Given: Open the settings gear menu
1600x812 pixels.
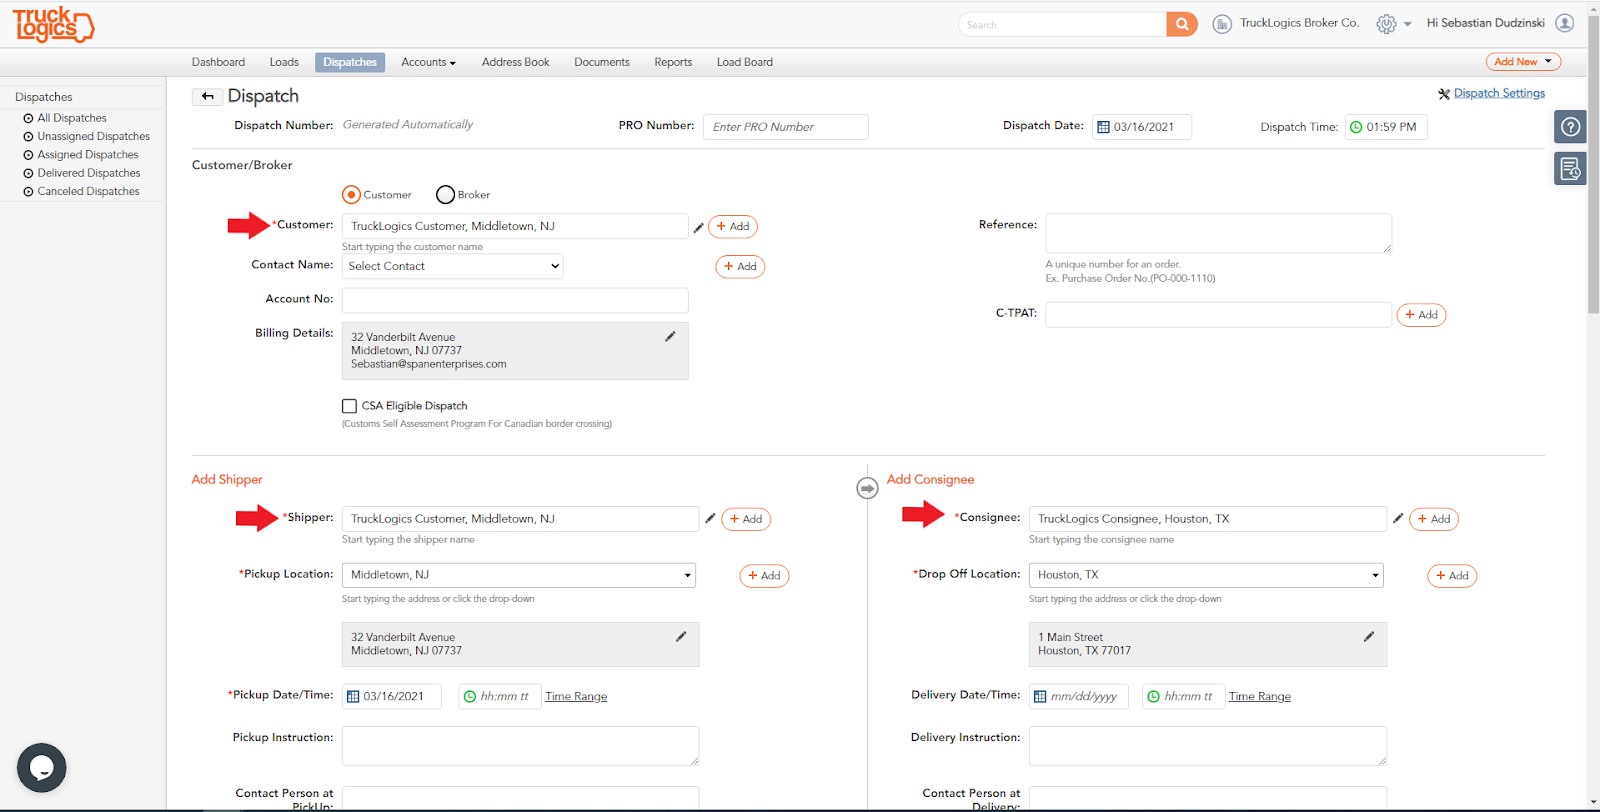Looking at the screenshot, I should pyautogui.click(x=1393, y=24).
